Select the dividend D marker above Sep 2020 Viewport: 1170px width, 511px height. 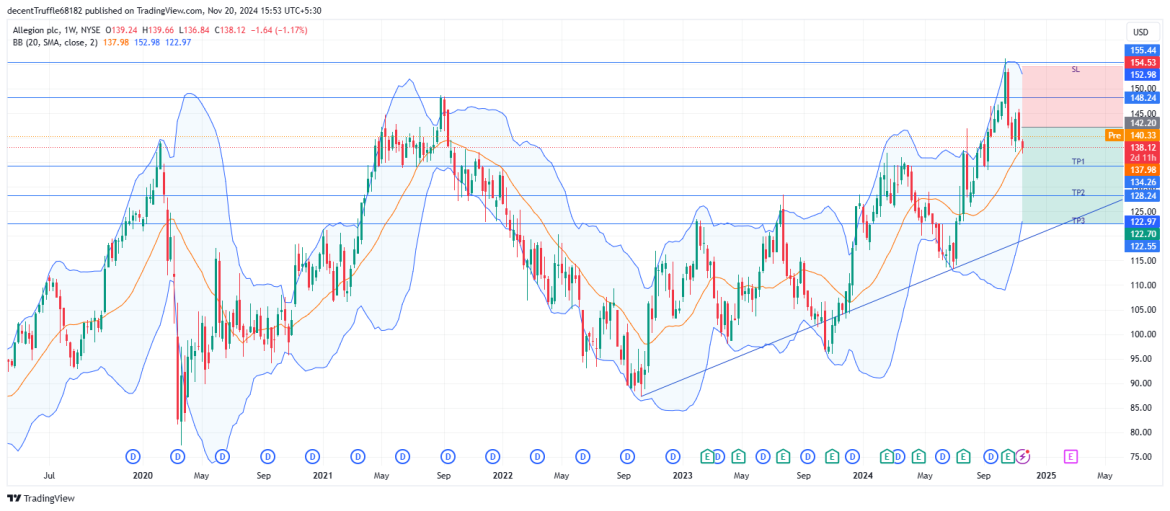point(267,455)
